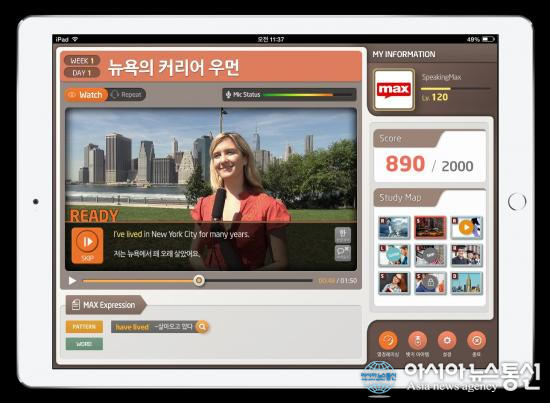
Task: Open the Study Map thumbnail with teal circle badge
Action: pos(394,255)
